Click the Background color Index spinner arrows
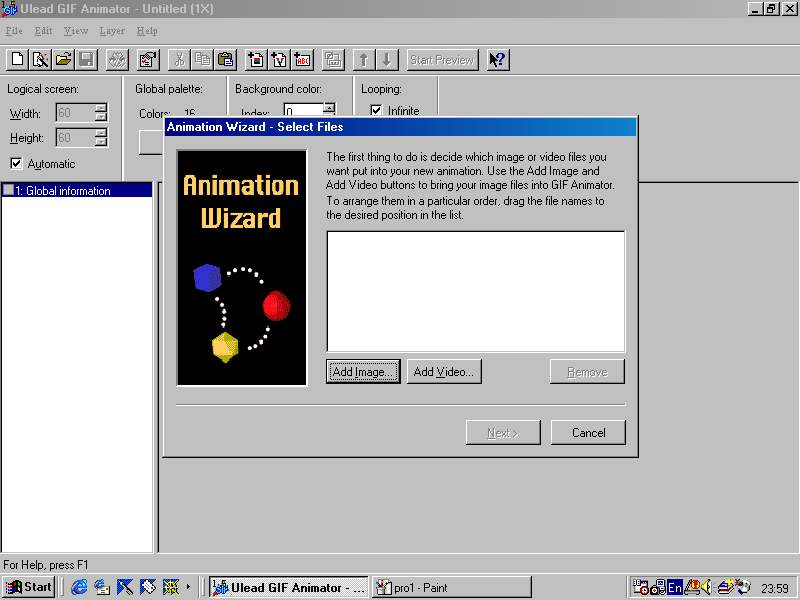This screenshot has height=600, width=800. [x=330, y=111]
